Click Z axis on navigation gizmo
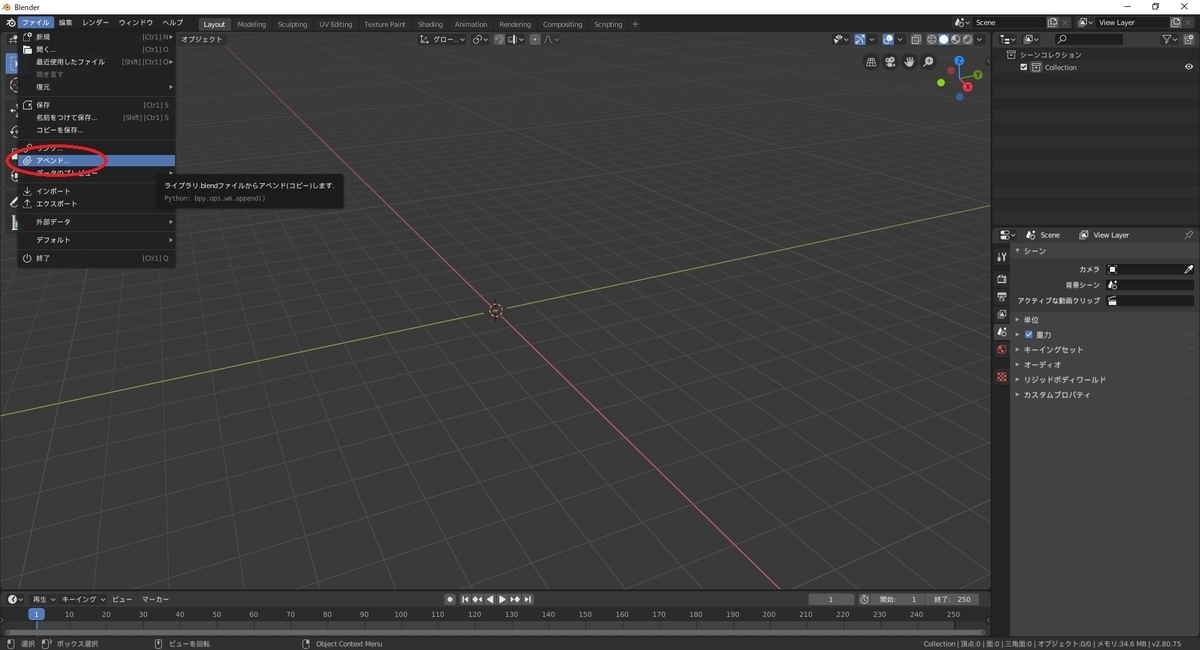Screen dimensions: 1200x650 pos(959,60)
